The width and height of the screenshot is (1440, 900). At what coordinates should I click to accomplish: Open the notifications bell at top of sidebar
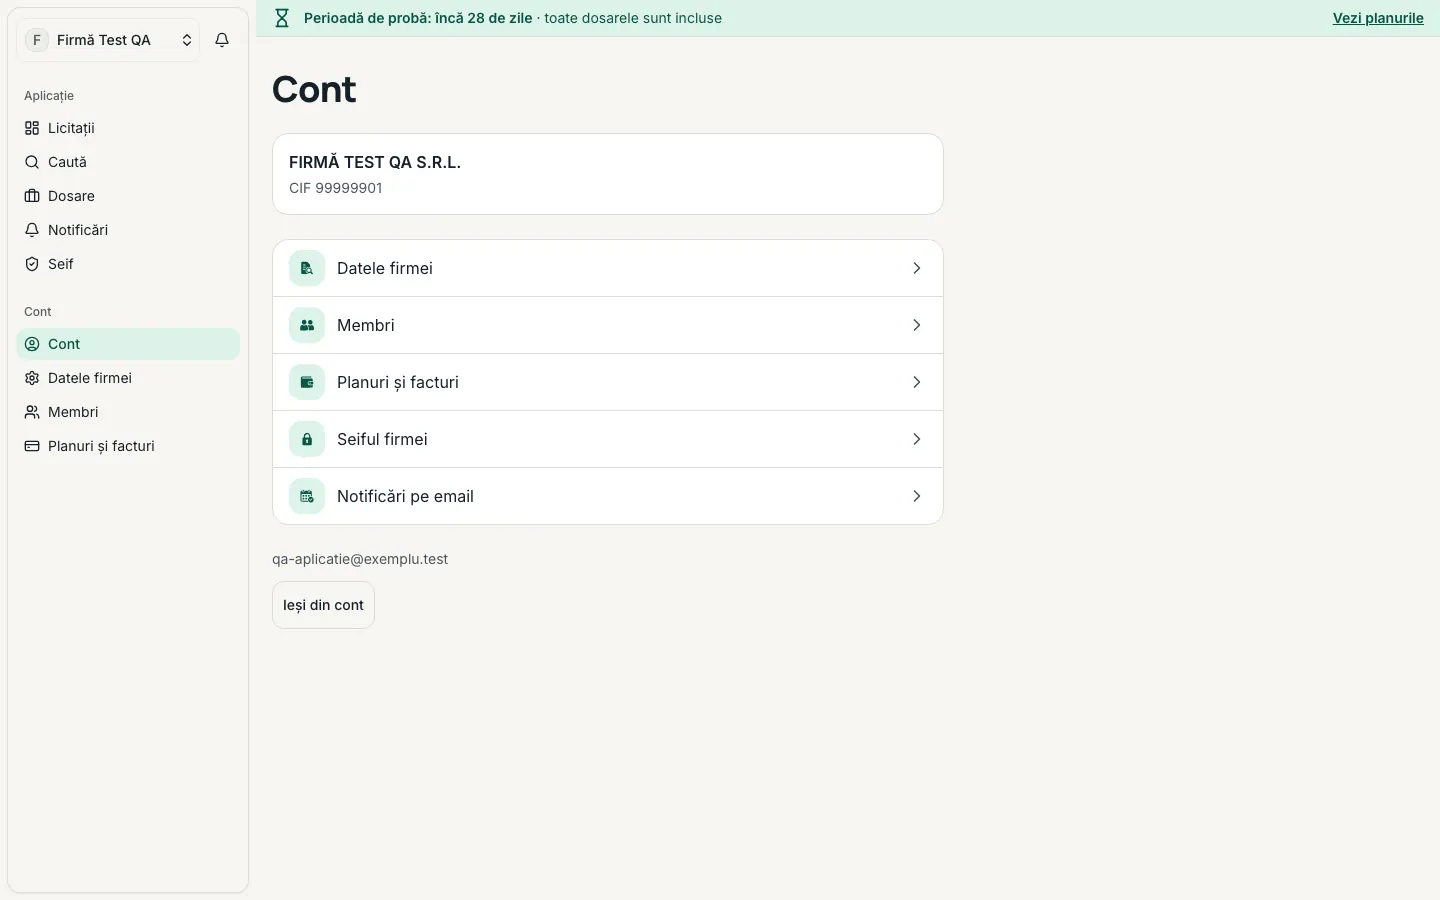(x=222, y=40)
